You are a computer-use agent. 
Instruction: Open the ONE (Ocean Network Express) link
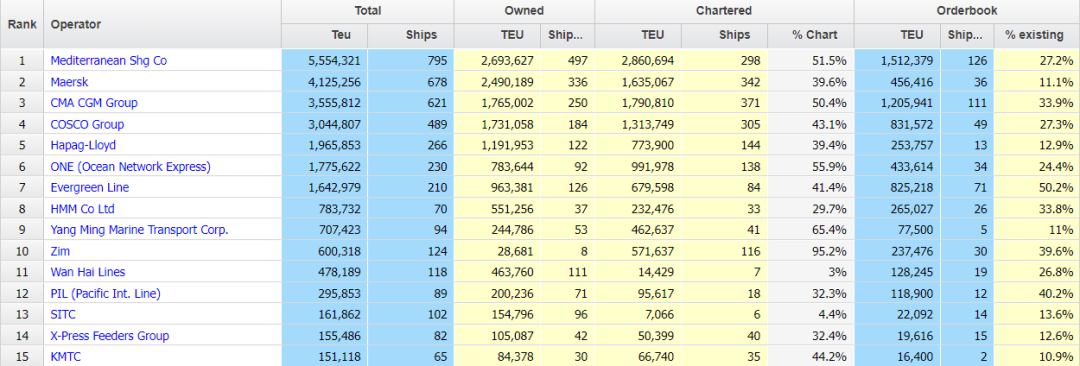click(130, 167)
